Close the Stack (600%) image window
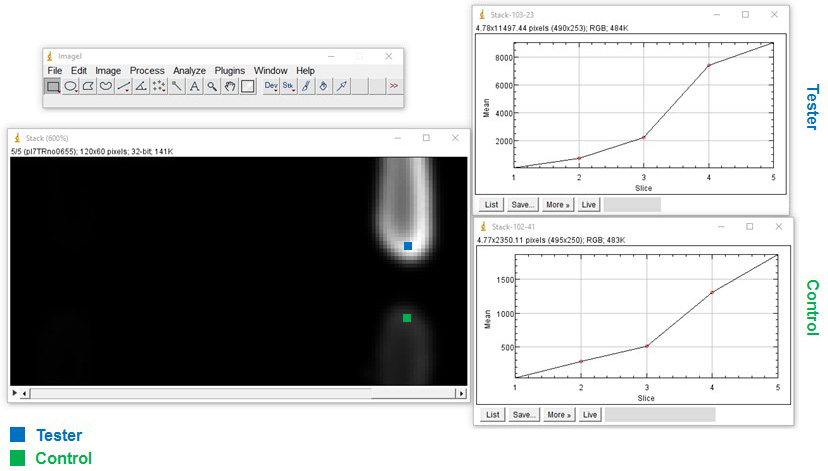Screen dimensions: 828x471 (455, 138)
